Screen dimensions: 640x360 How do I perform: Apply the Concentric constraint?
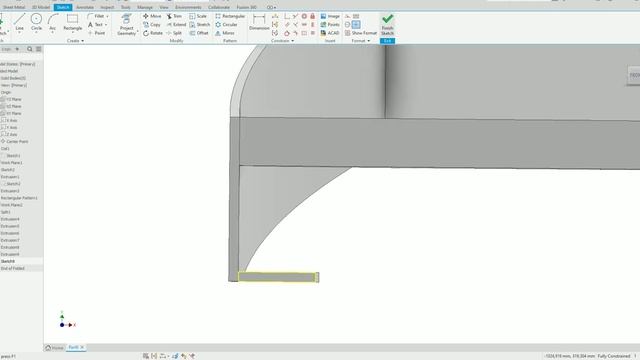304,16
